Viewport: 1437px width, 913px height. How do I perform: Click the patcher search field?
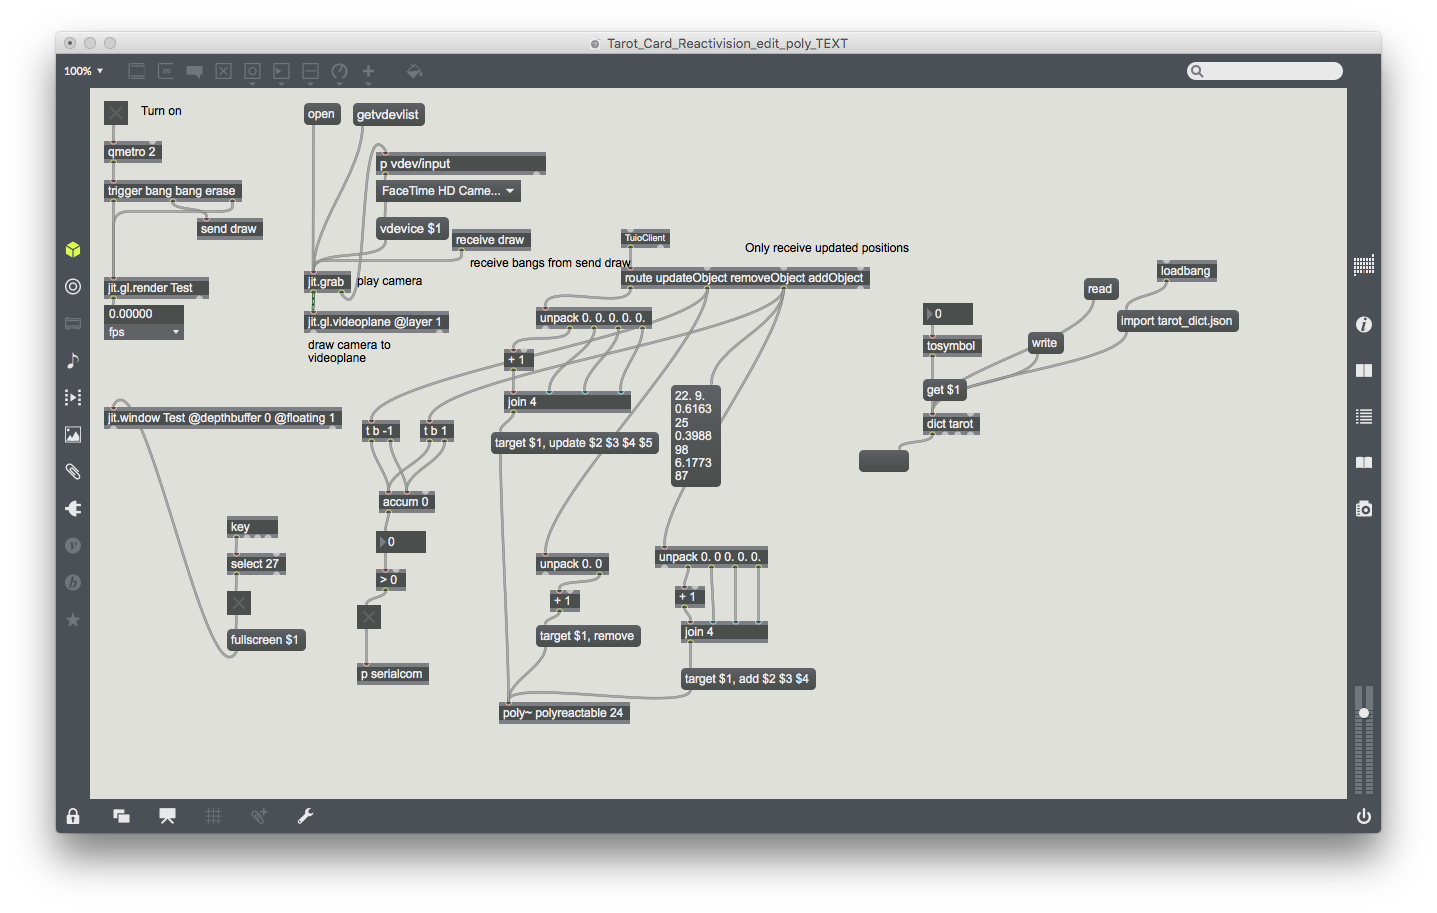coord(1265,71)
